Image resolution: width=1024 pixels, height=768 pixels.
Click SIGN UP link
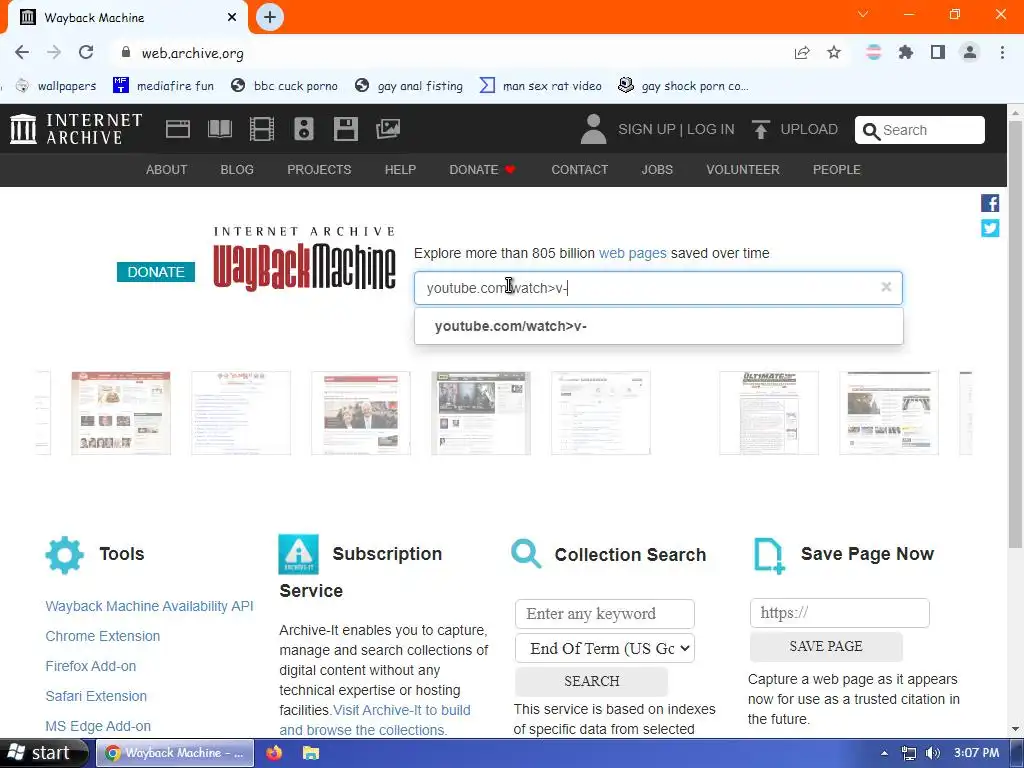coord(647,129)
